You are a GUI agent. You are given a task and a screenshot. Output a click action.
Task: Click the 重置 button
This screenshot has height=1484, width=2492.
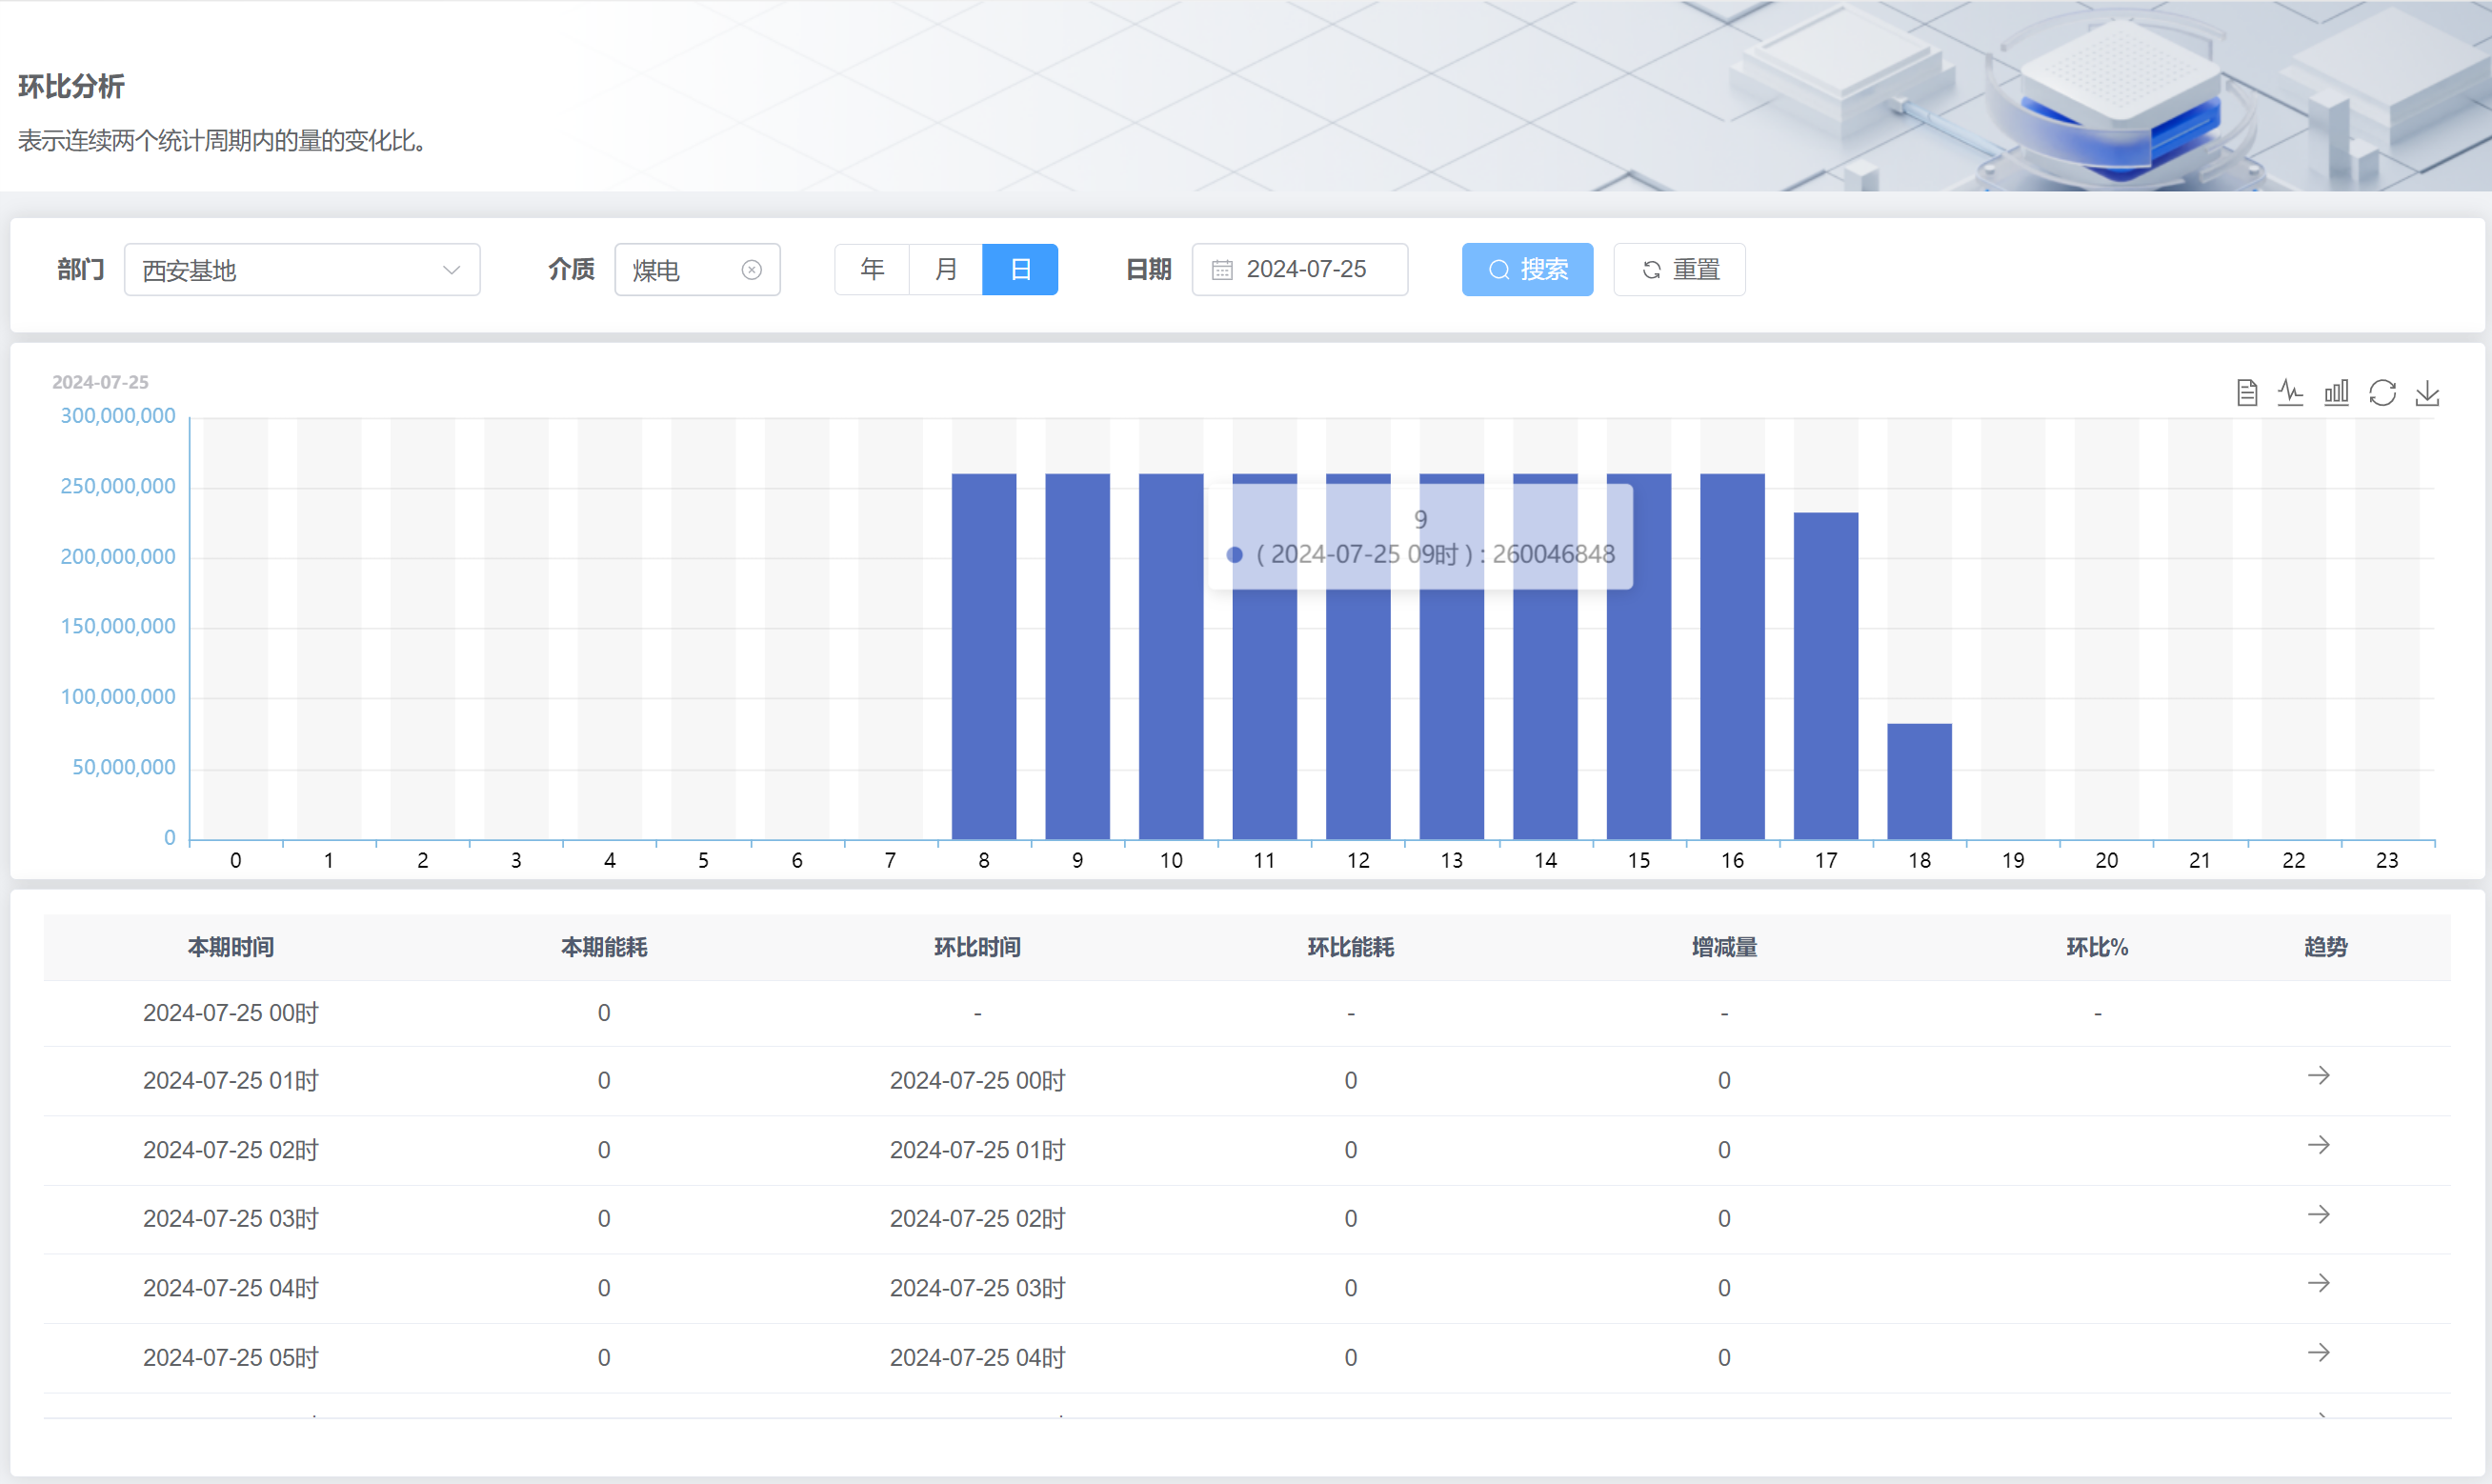pyautogui.click(x=1679, y=270)
